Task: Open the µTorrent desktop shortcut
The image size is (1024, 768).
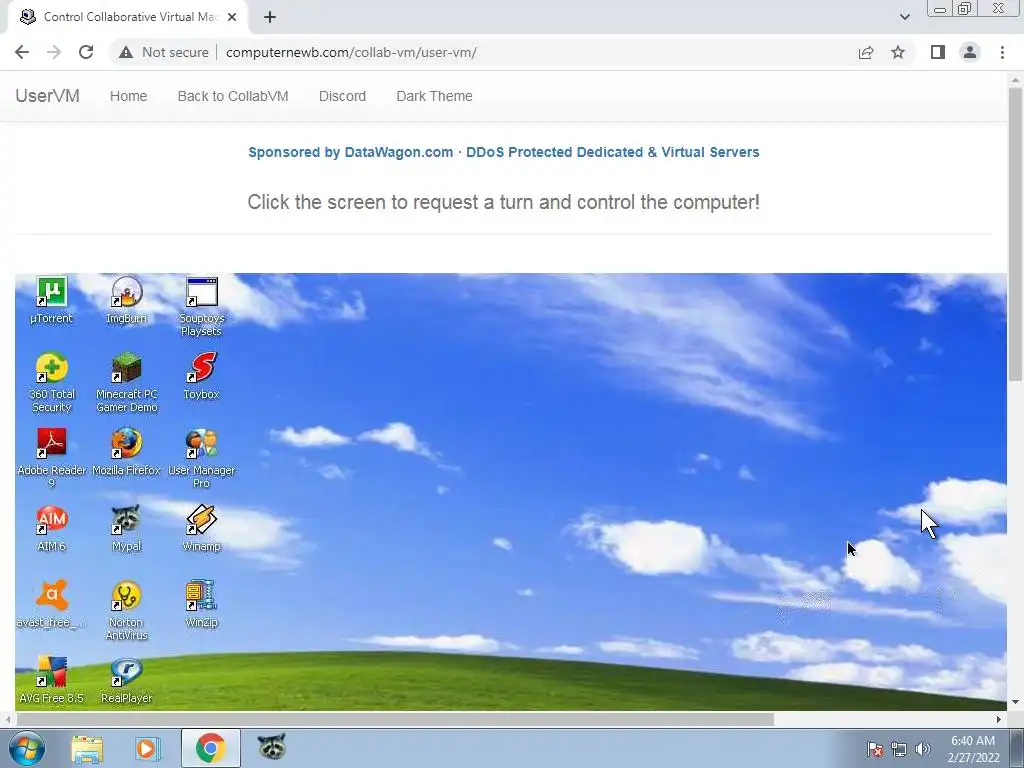Action: 52,300
